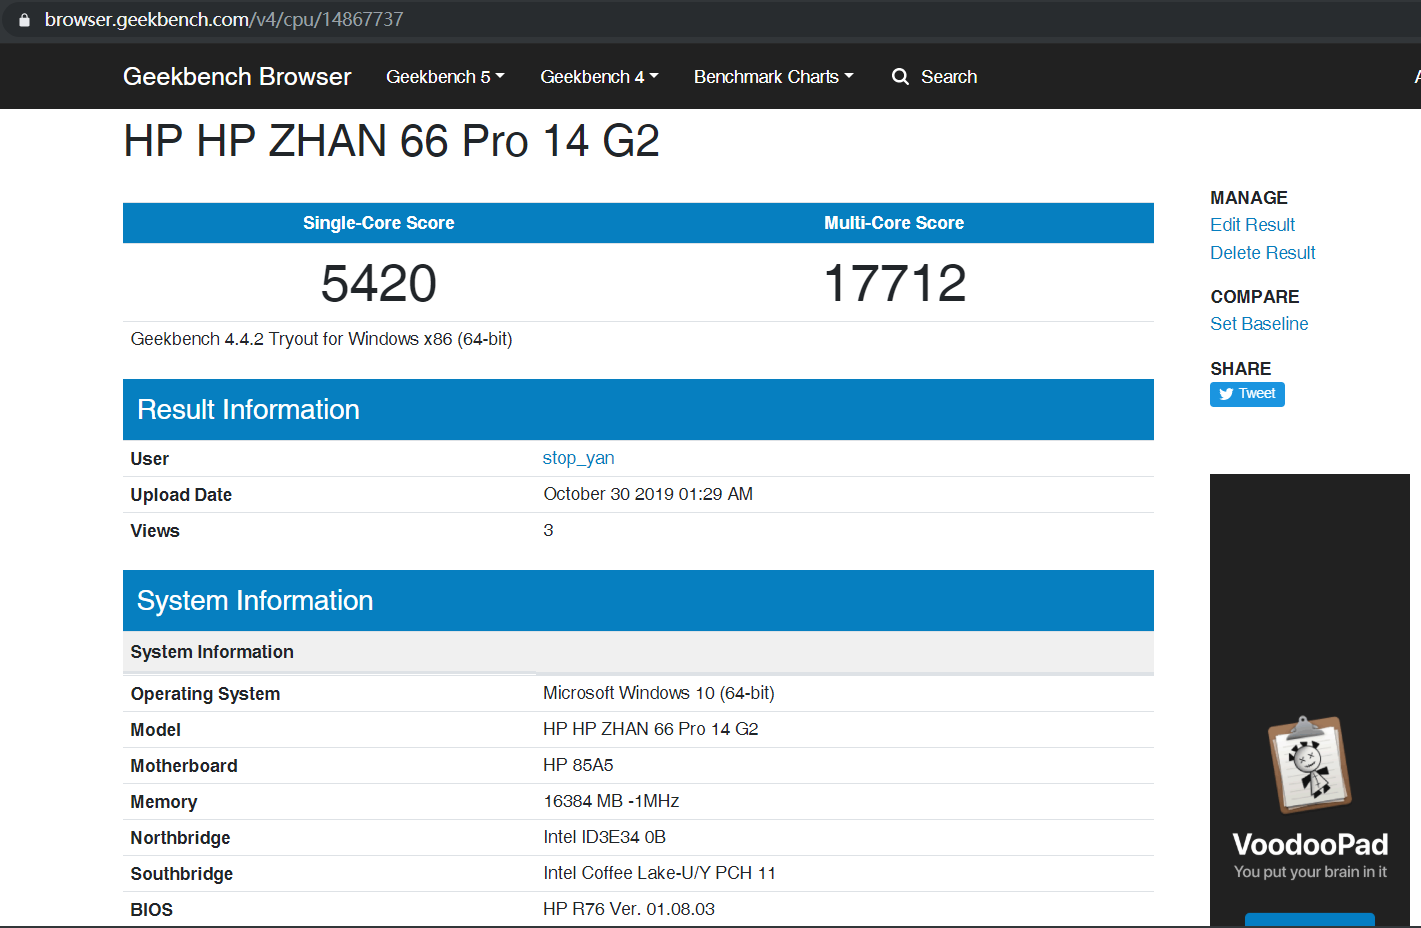Click the Result Information section header

pyautogui.click(x=638, y=410)
